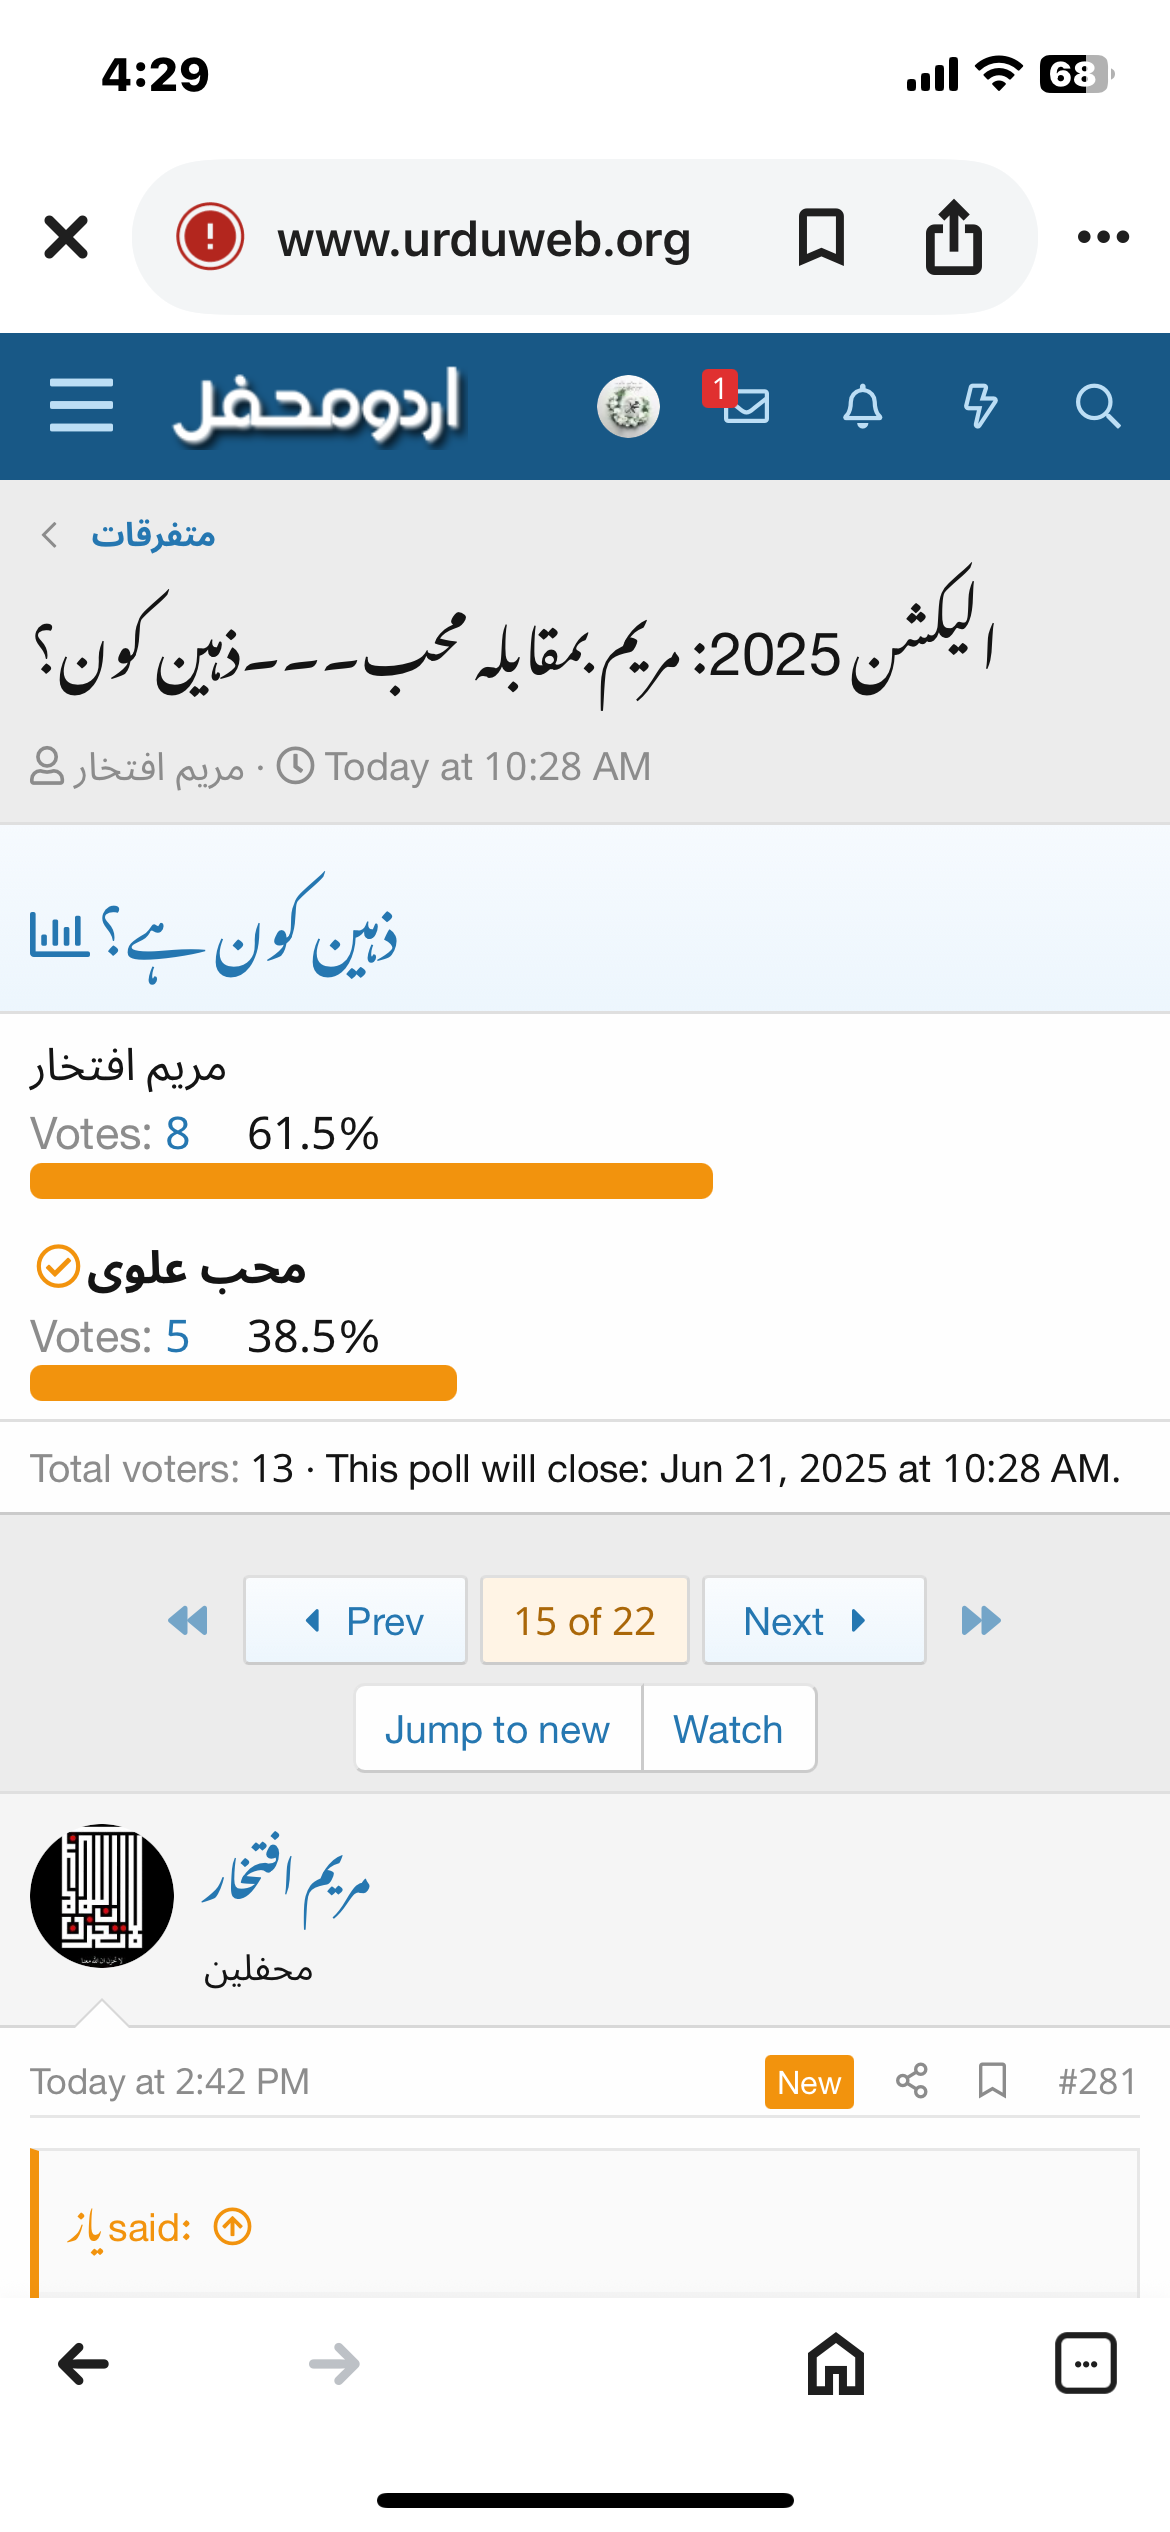Tap the browser share icon
This screenshot has height=2532, width=1170.
(953, 237)
